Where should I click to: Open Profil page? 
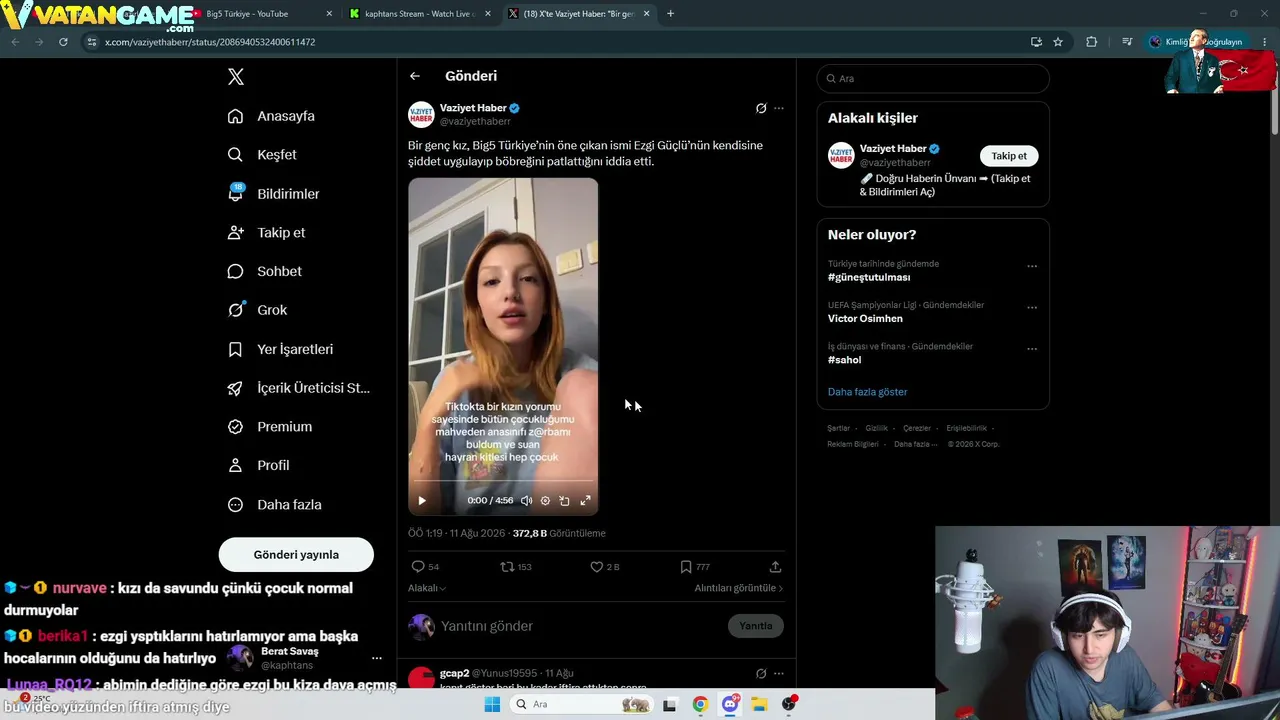(x=258, y=465)
